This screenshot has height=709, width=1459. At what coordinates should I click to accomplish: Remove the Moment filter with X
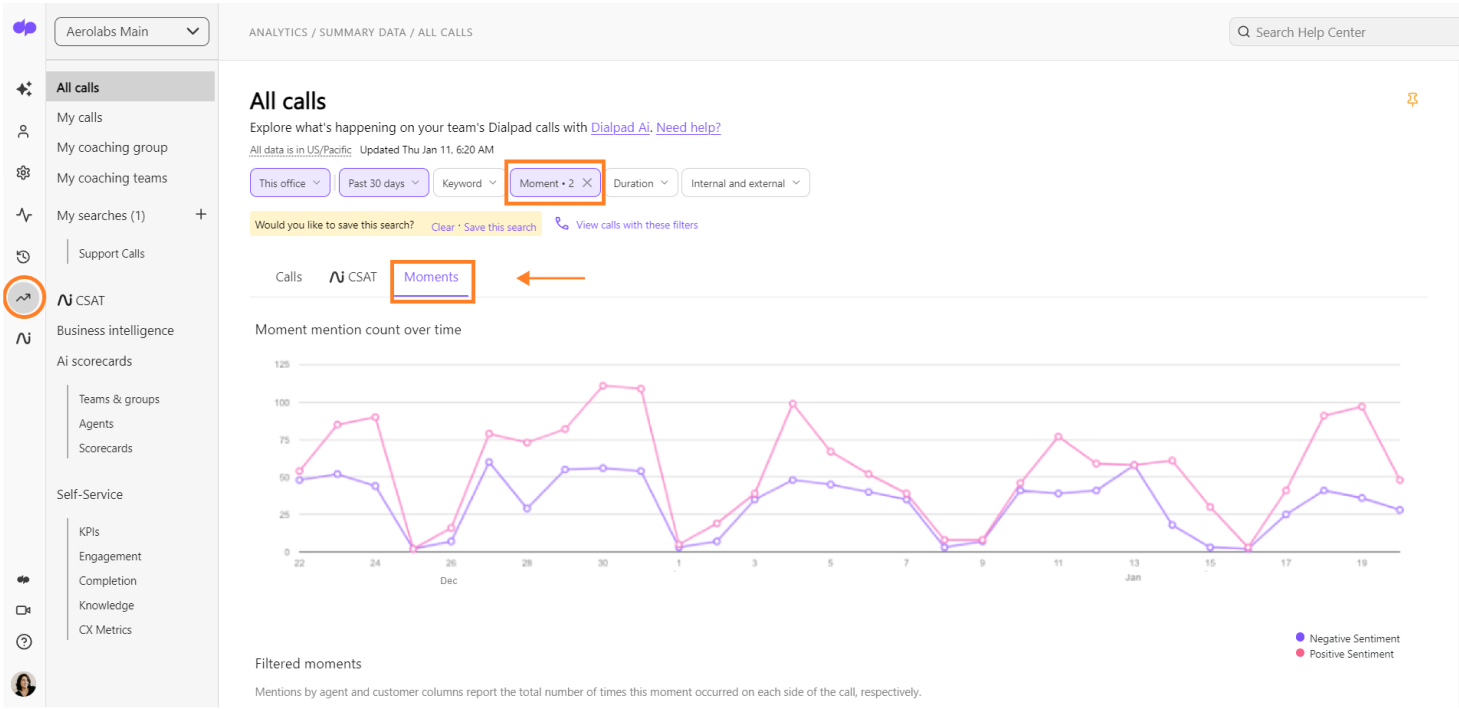[587, 183]
